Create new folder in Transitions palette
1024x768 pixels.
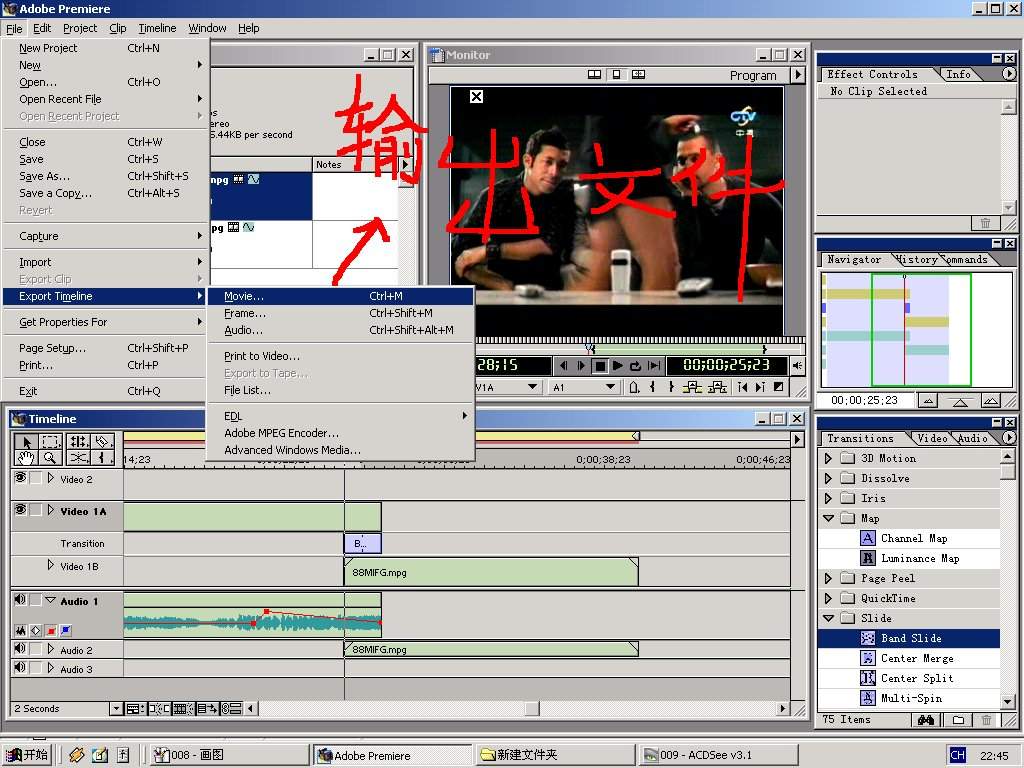pos(958,720)
